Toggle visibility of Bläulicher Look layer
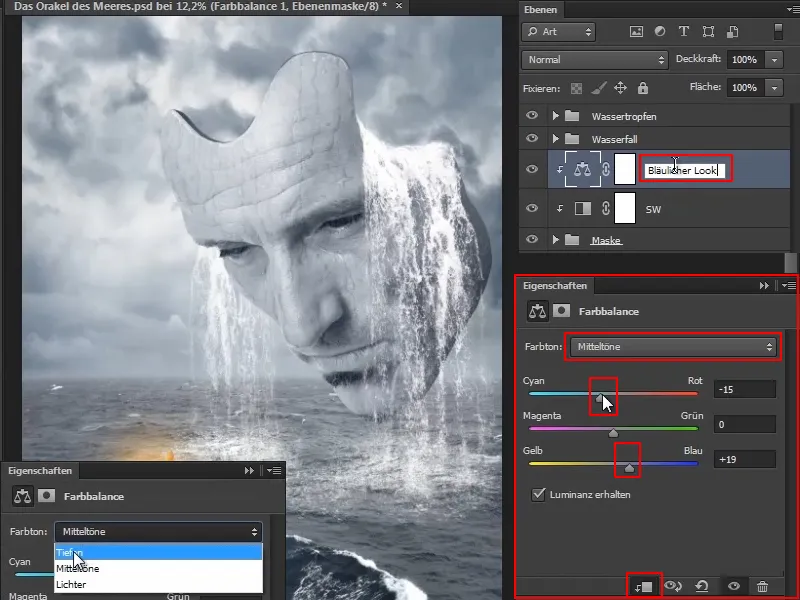The width and height of the screenshot is (800, 600). (x=532, y=169)
